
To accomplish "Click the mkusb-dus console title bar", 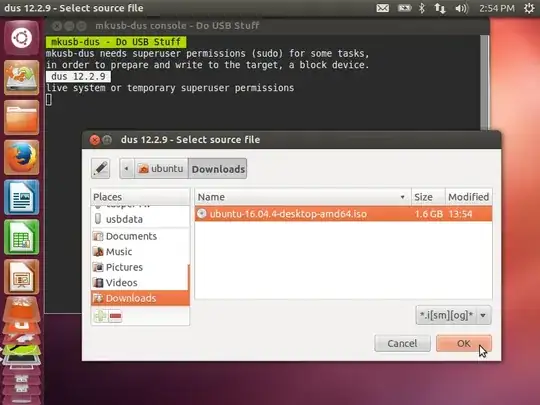I will point(267,26).
